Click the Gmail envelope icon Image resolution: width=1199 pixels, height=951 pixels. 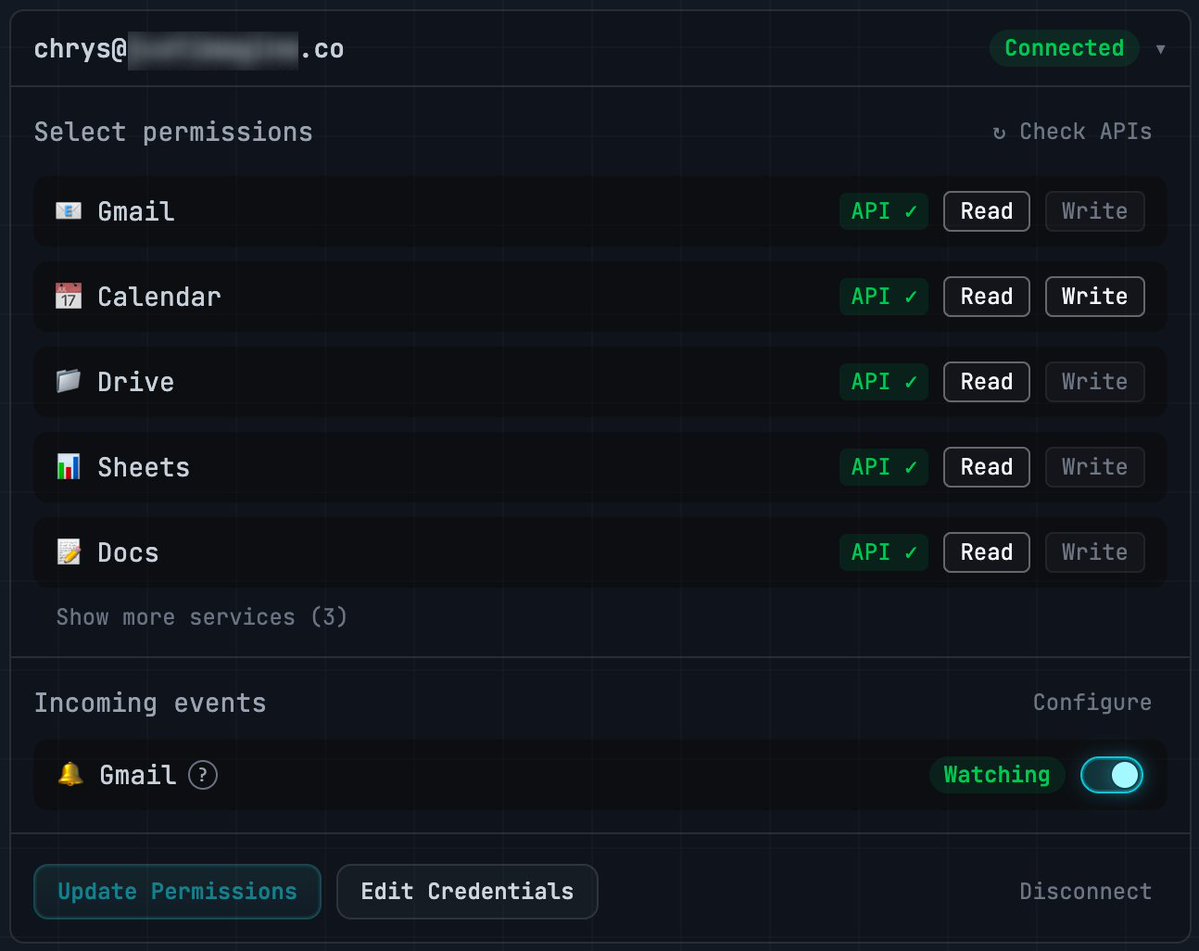(68, 211)
